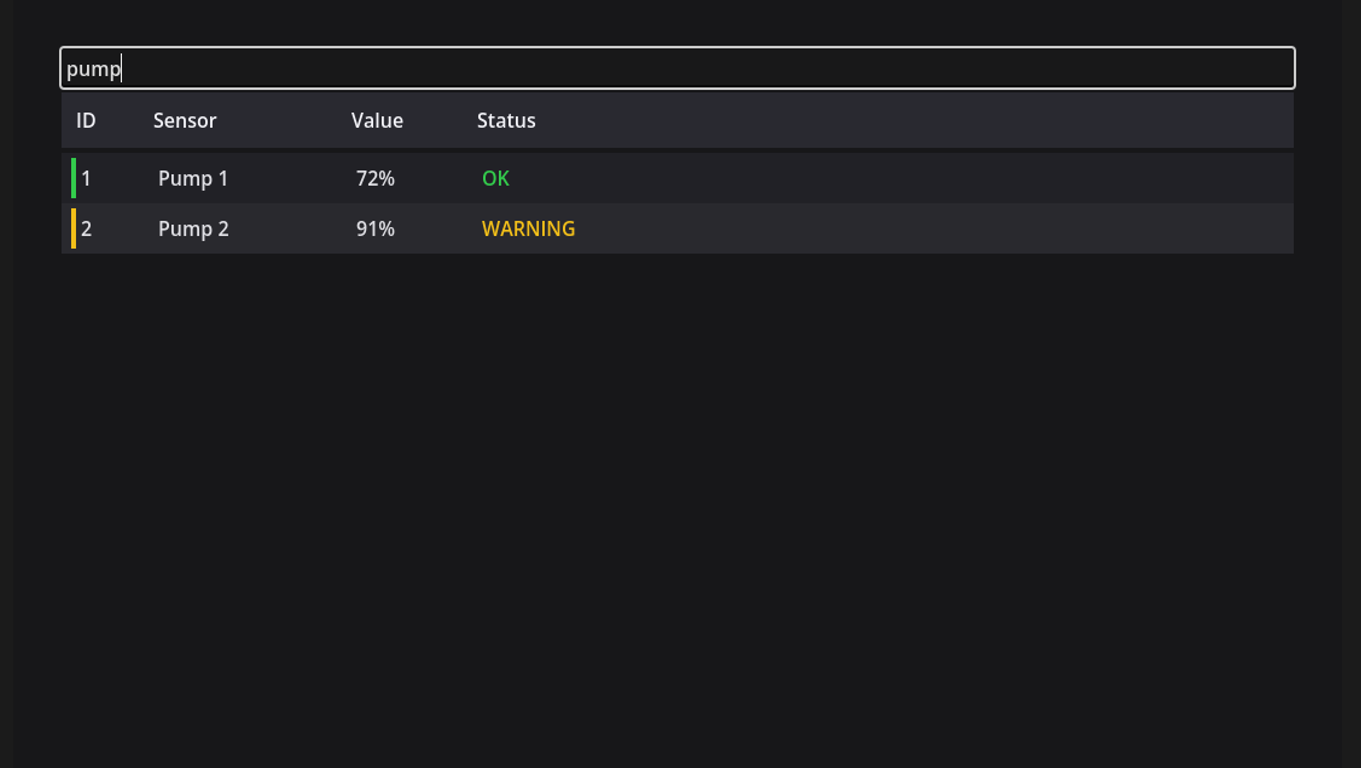Click the search field containing "pump"
Screen dimensions: 1361x768
[x=677, y=68]
